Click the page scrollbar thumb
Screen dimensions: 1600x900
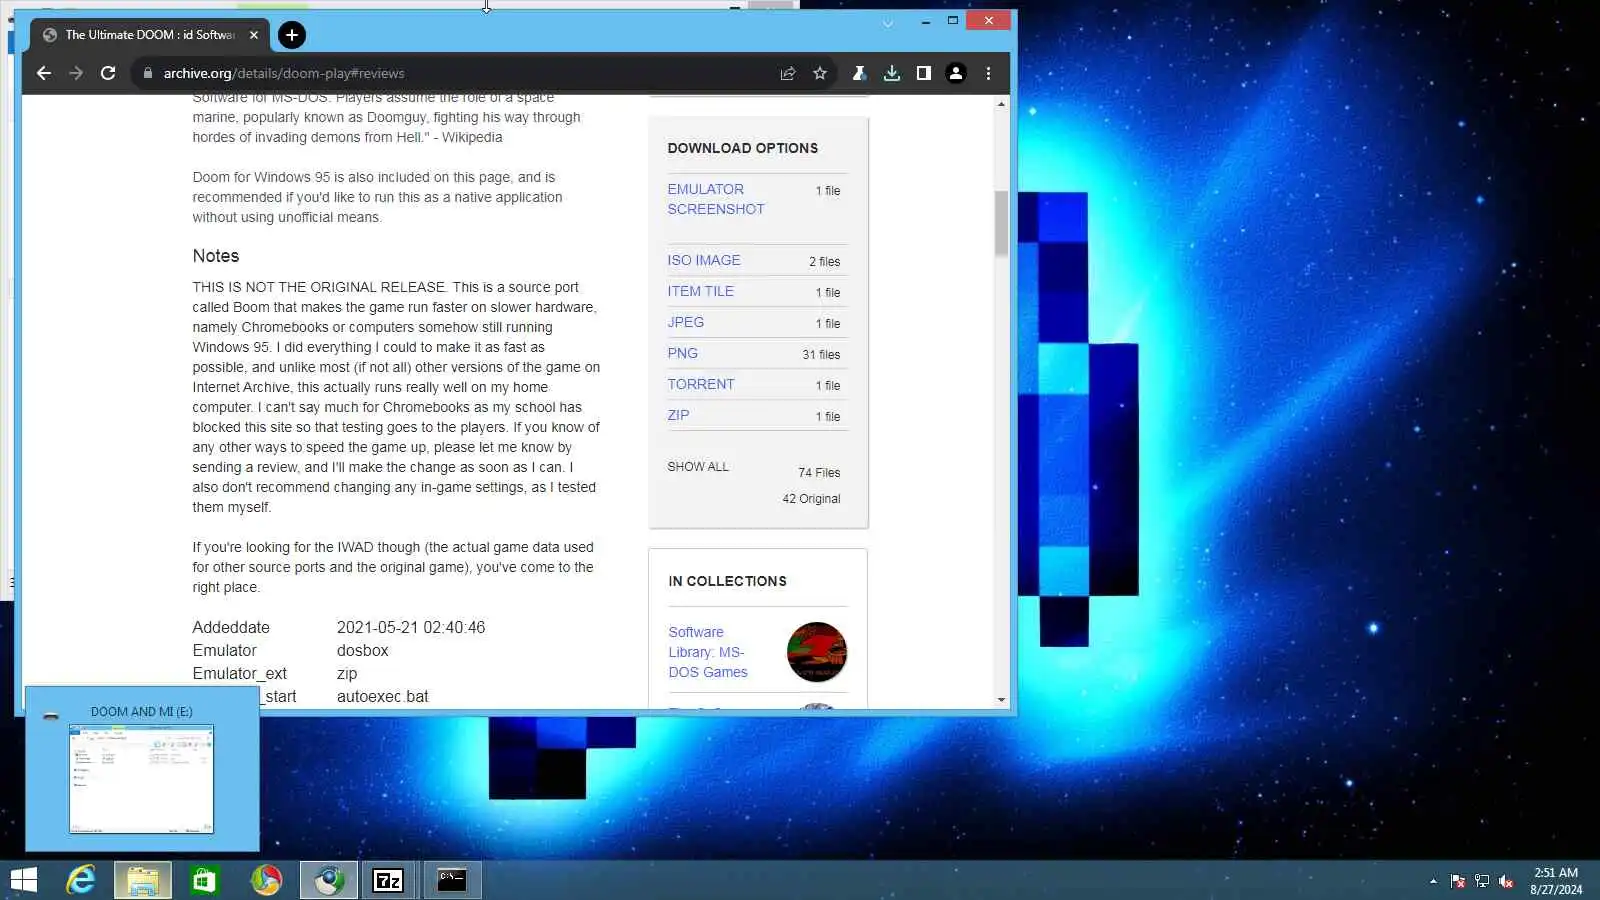[x=1001, y=222]
